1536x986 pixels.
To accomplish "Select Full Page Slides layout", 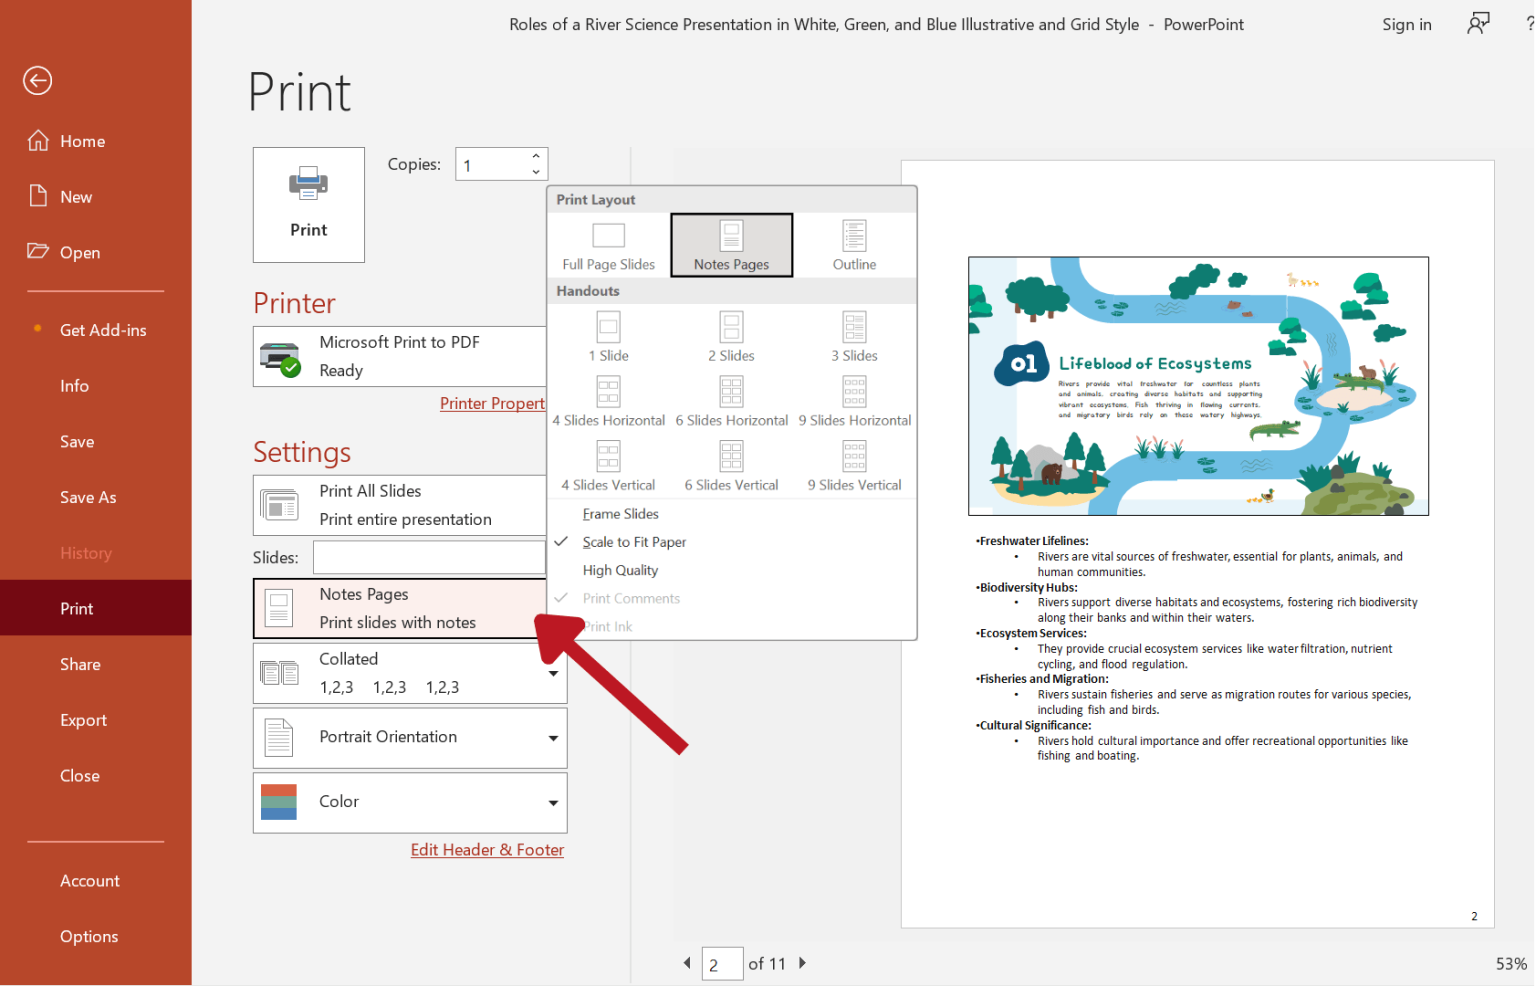I will (607, 245).
